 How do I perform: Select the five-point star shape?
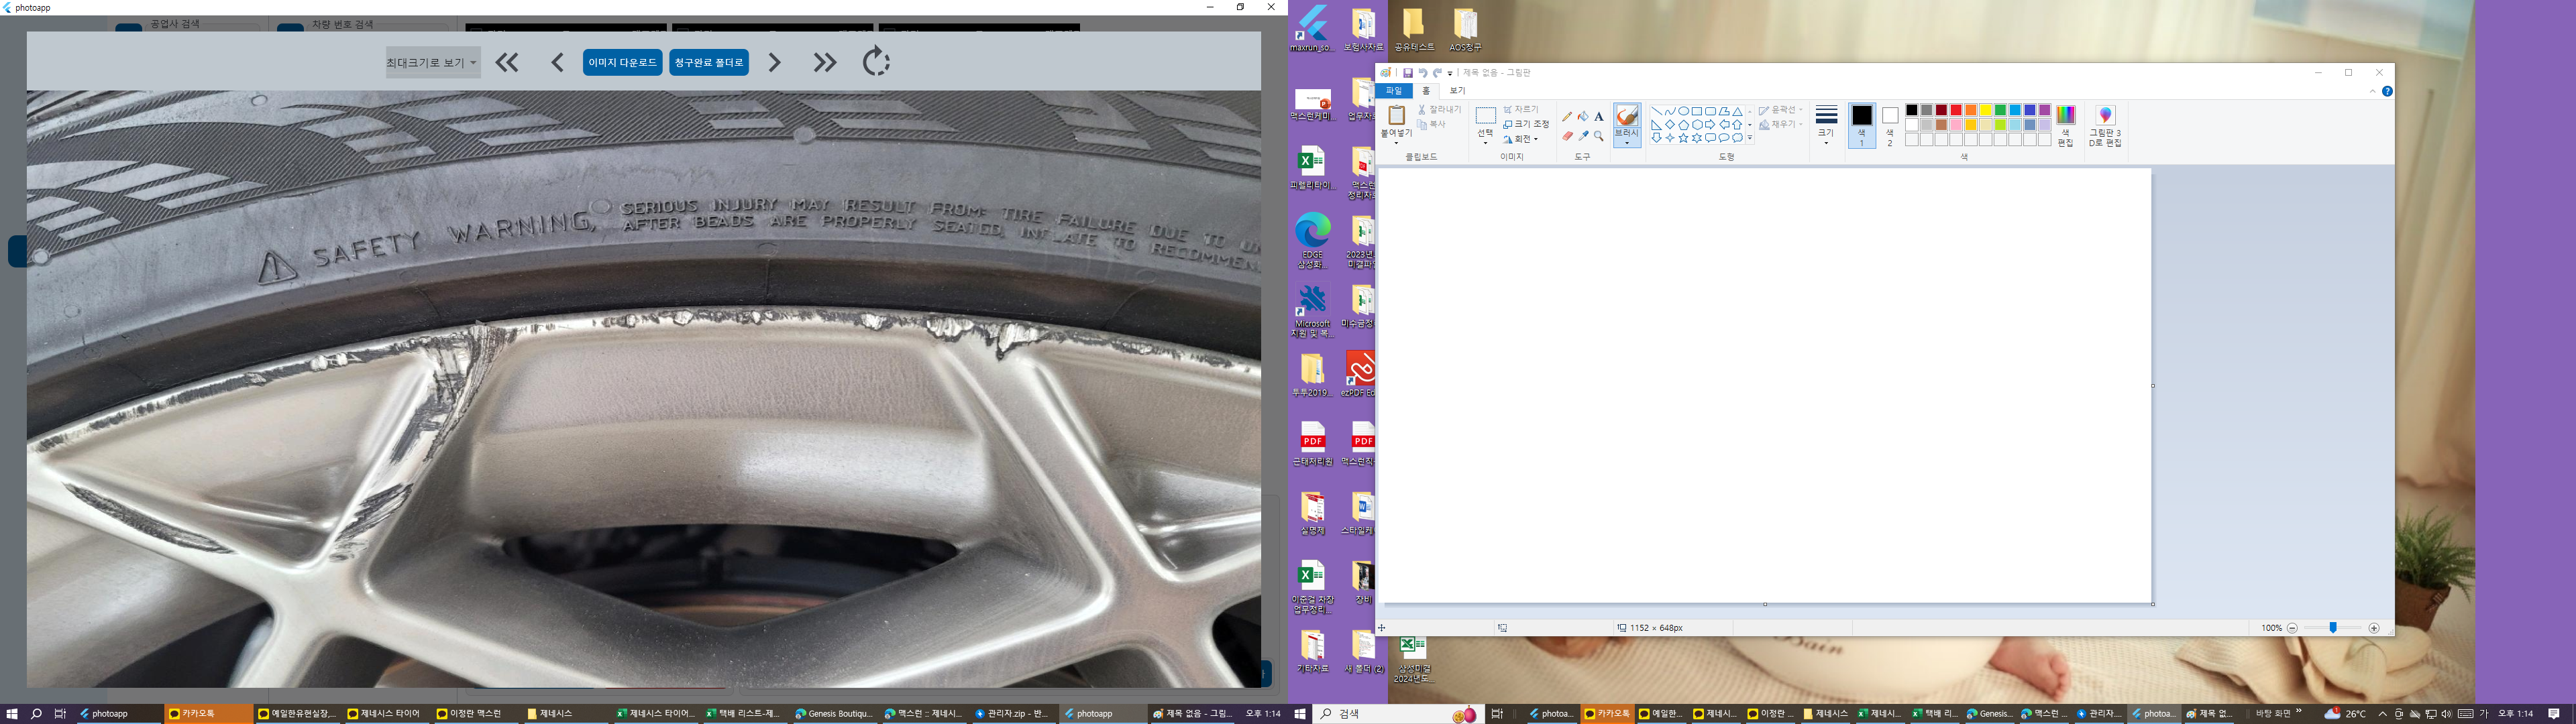(x=1683, y=138)
